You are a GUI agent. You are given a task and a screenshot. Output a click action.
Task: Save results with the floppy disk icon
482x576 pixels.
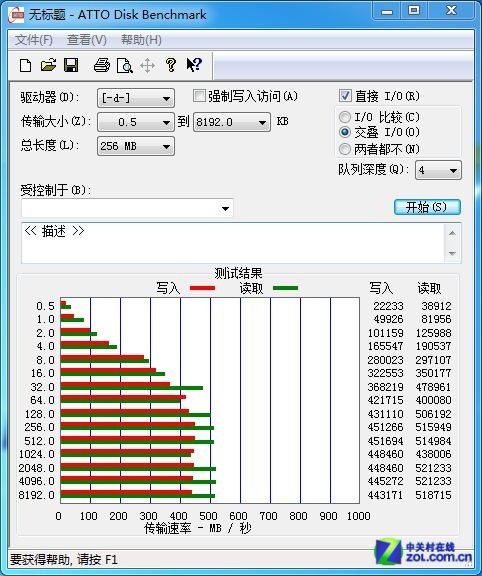click(x=71, y=65)
